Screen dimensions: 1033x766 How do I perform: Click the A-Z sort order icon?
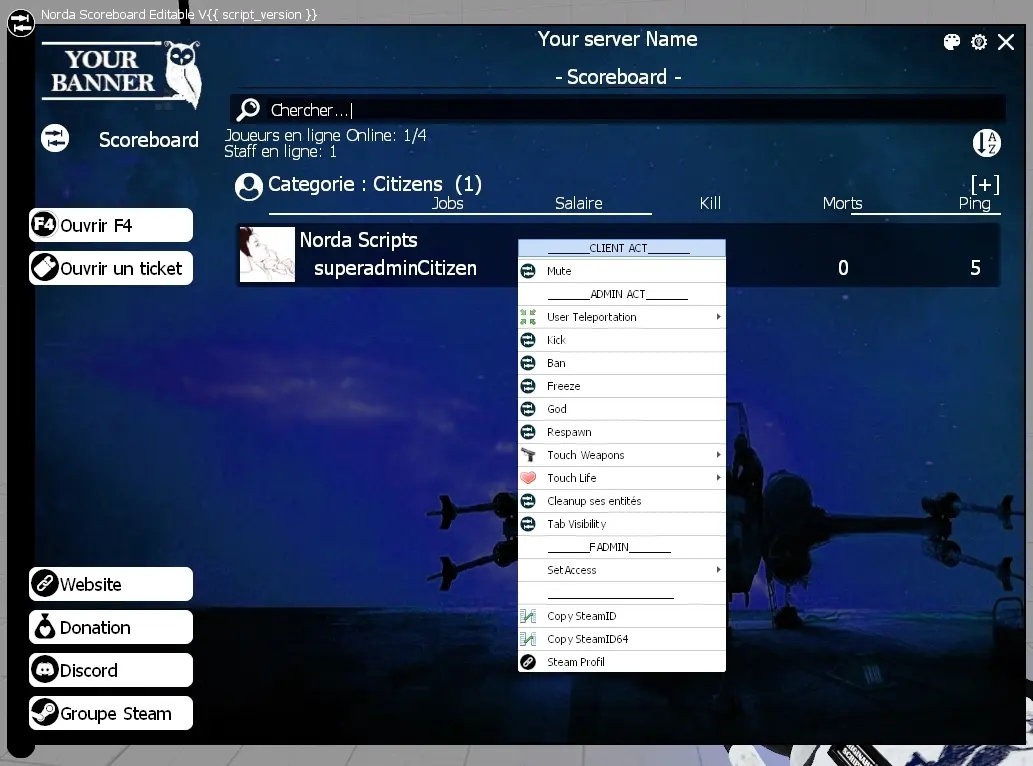click(986, 143)
